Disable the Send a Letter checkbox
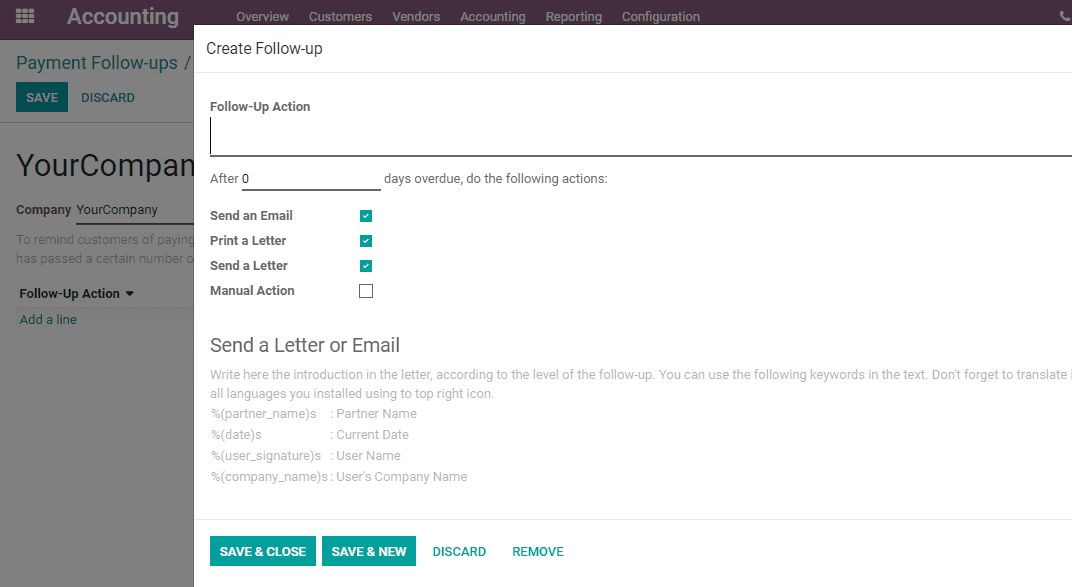The width and height of the screenshot is (1072, 587). pos(366,266)
